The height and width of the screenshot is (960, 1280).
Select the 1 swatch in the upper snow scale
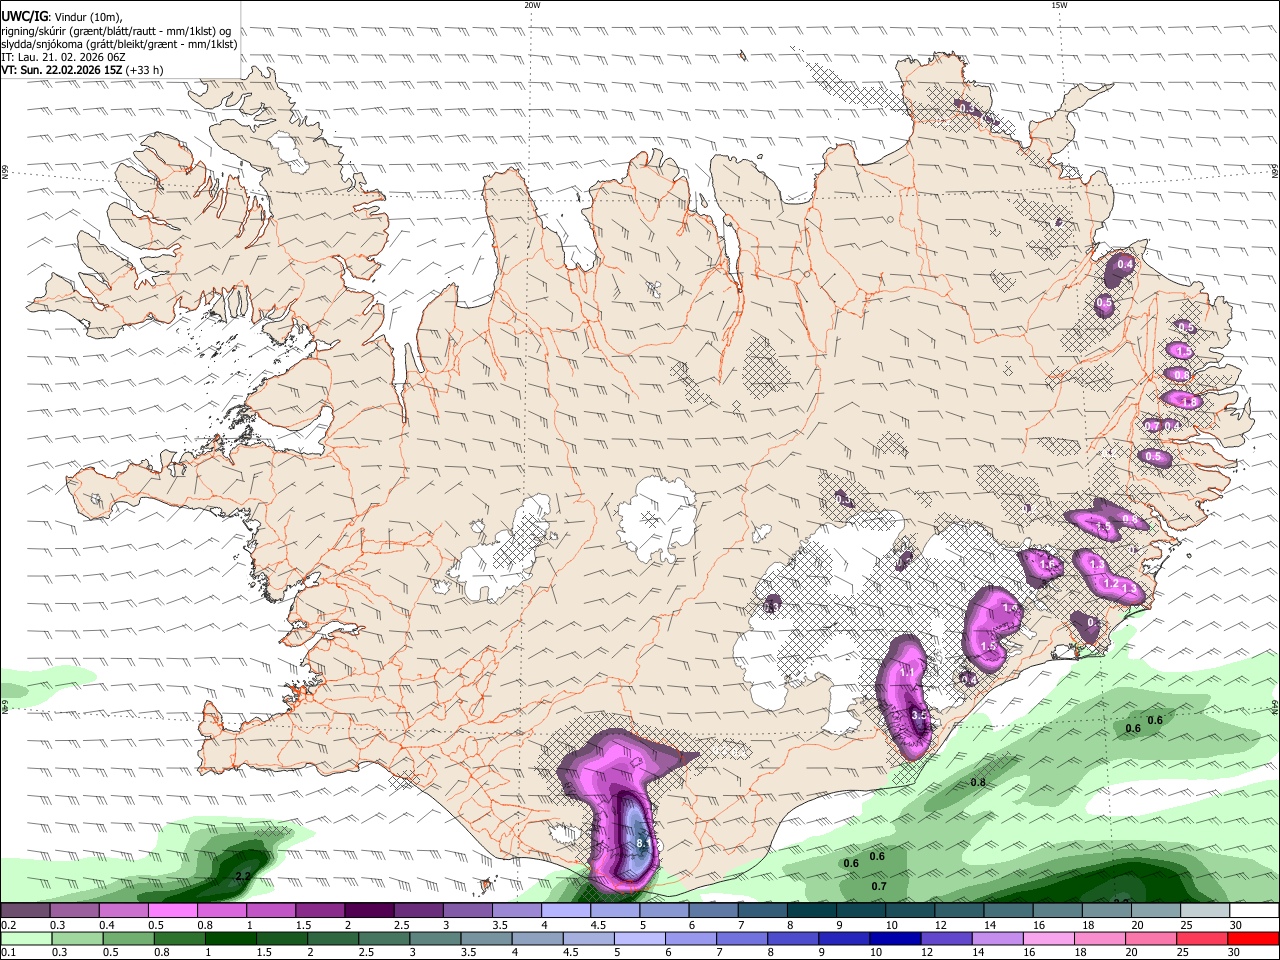point(271,910)
